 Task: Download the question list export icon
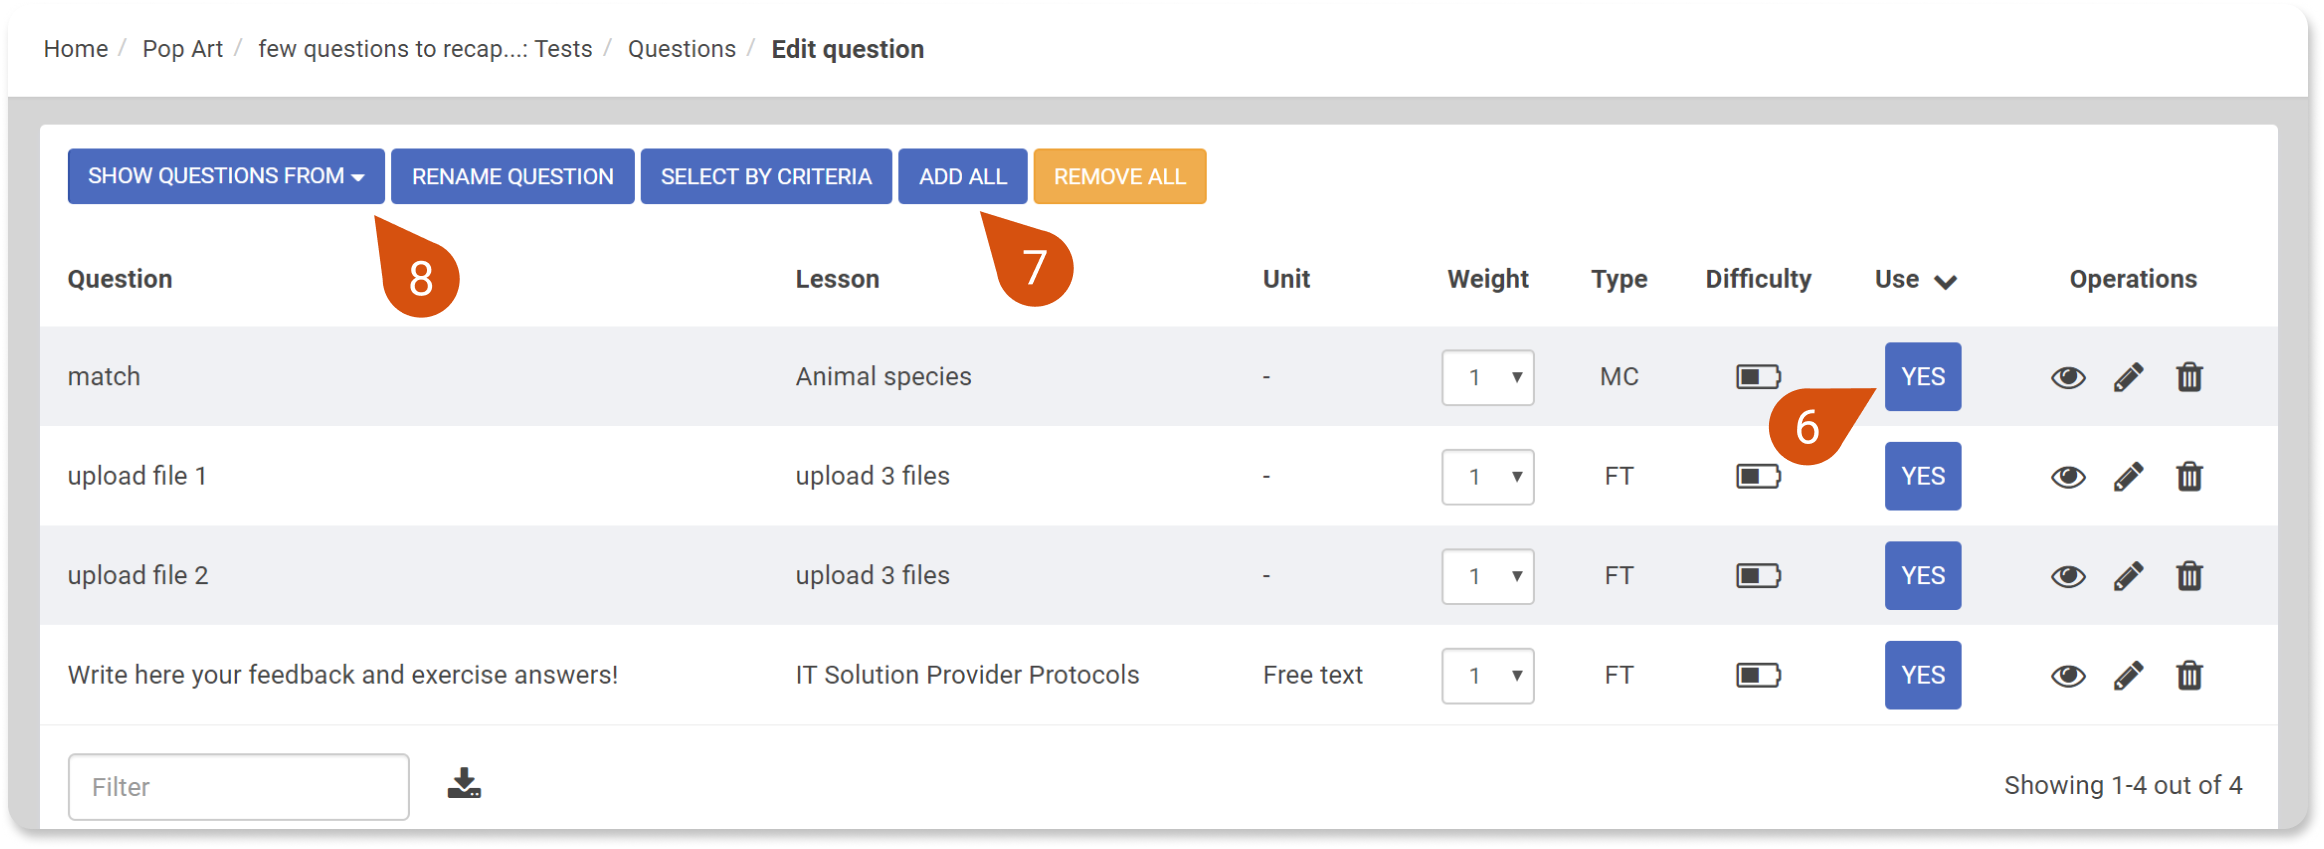[464, 783]
